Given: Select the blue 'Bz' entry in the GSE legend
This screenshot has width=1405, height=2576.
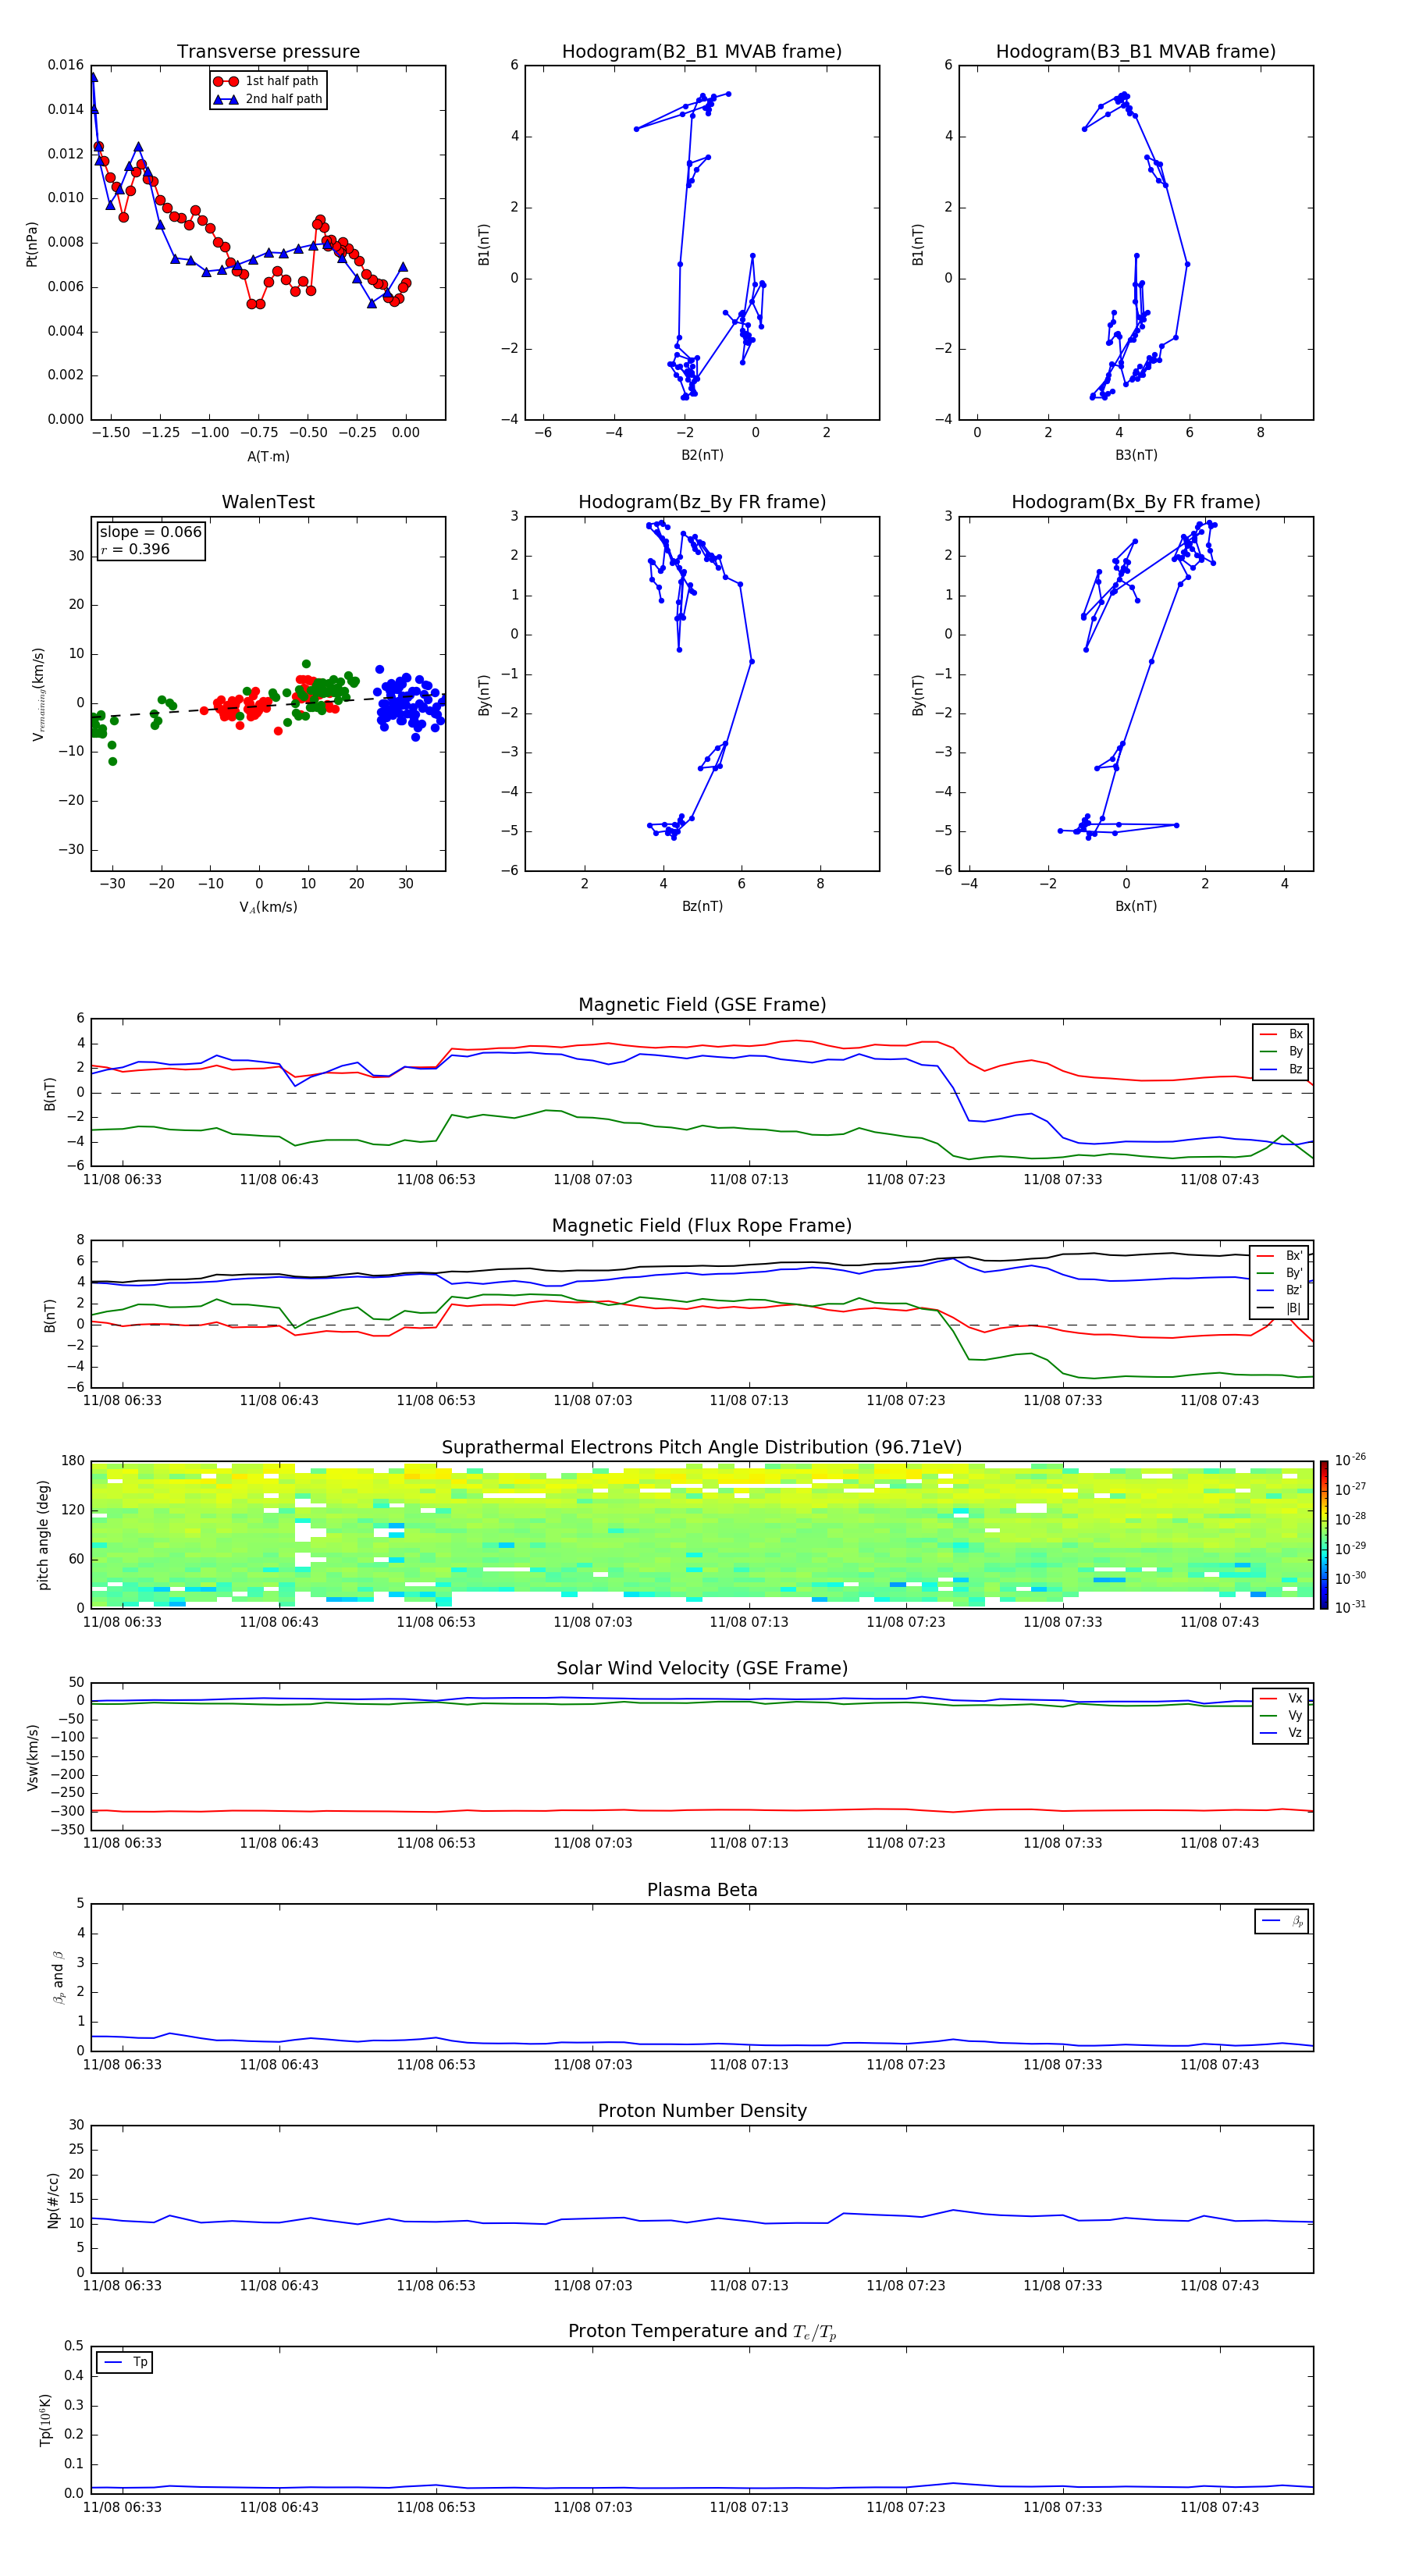Looking at the screenshot, I should (x=1281, y=1069).
